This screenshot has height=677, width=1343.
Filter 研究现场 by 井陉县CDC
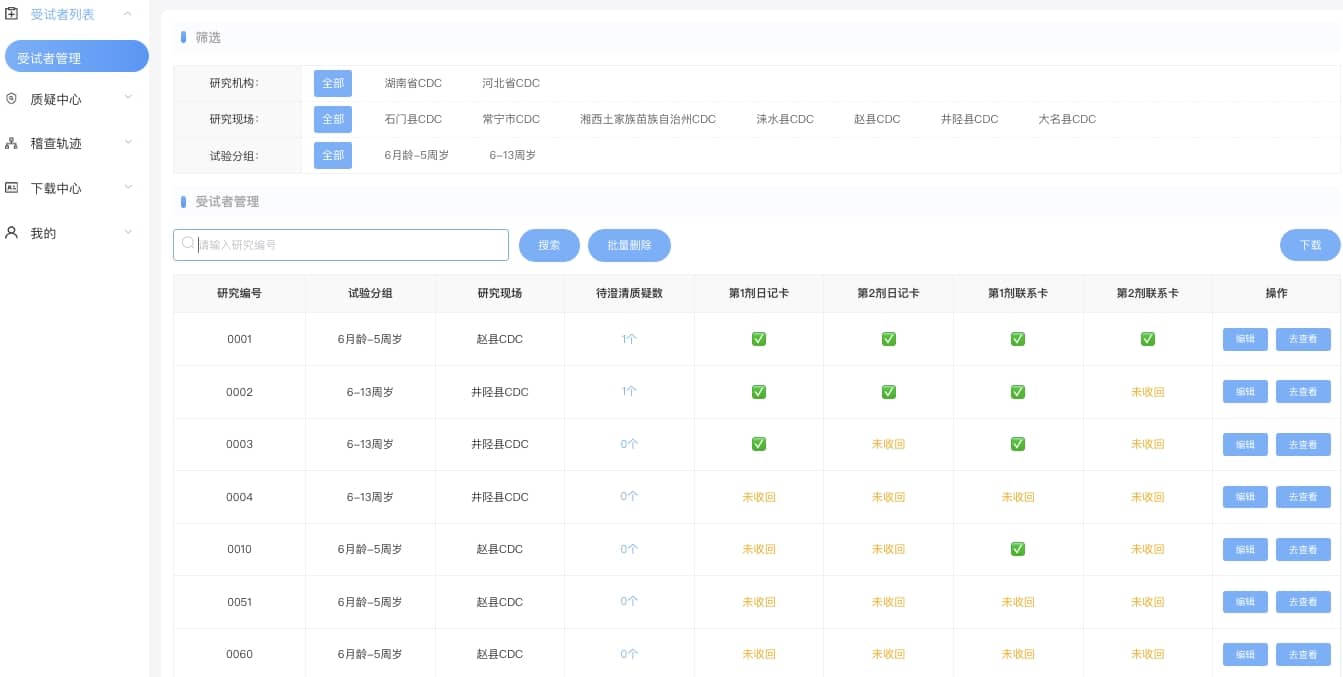(x=969, y=119)
